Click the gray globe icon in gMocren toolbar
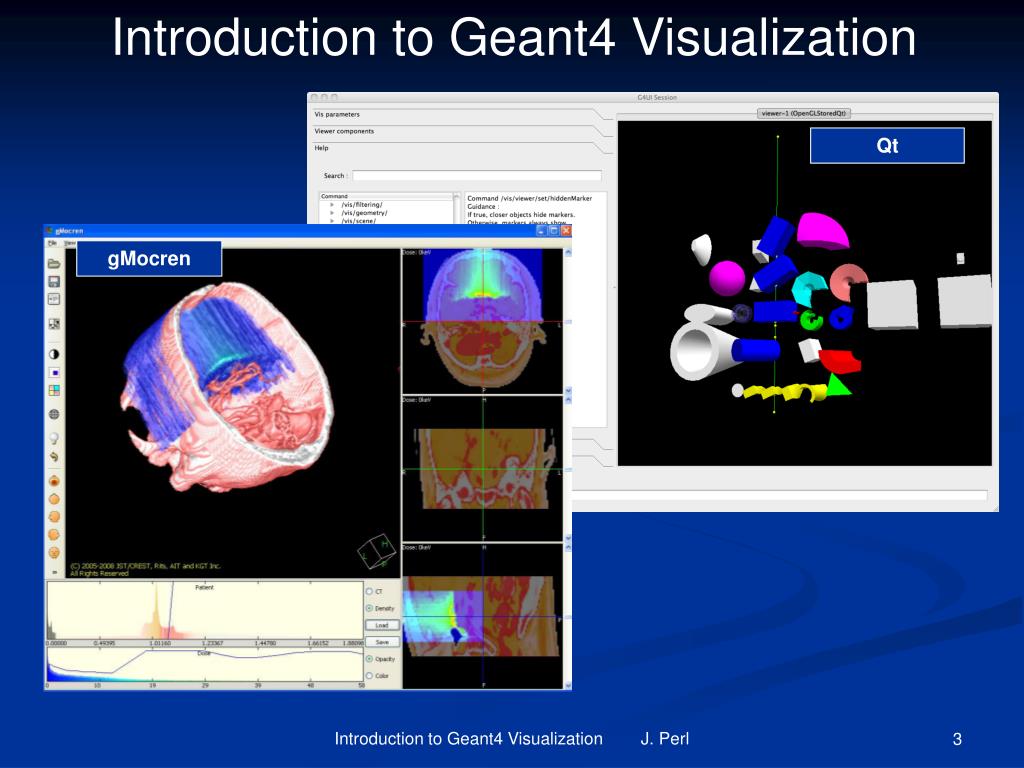1024x768 pixels. click(54, 414)
